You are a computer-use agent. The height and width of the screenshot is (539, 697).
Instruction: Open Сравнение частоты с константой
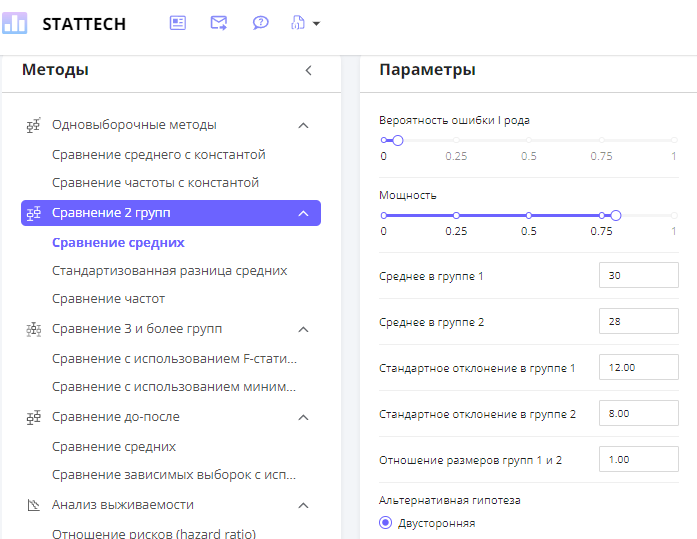[x=155, y=183]
